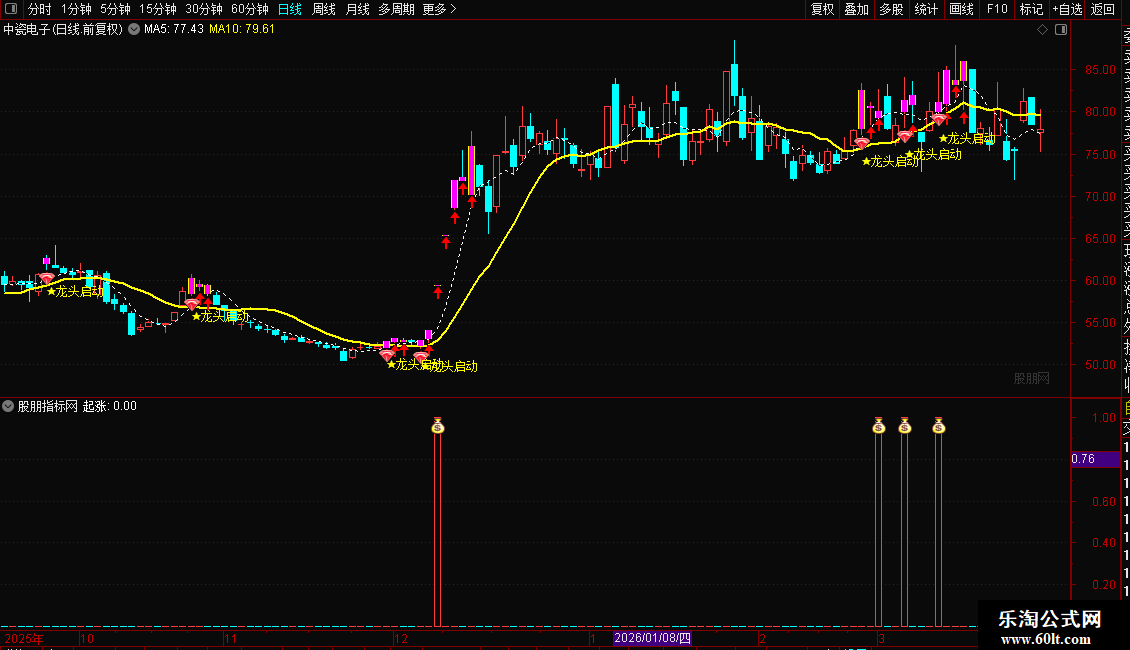Screen dimensions: 1130x650
Task: Click the 标记 mark button
Action: [1031, 9]
